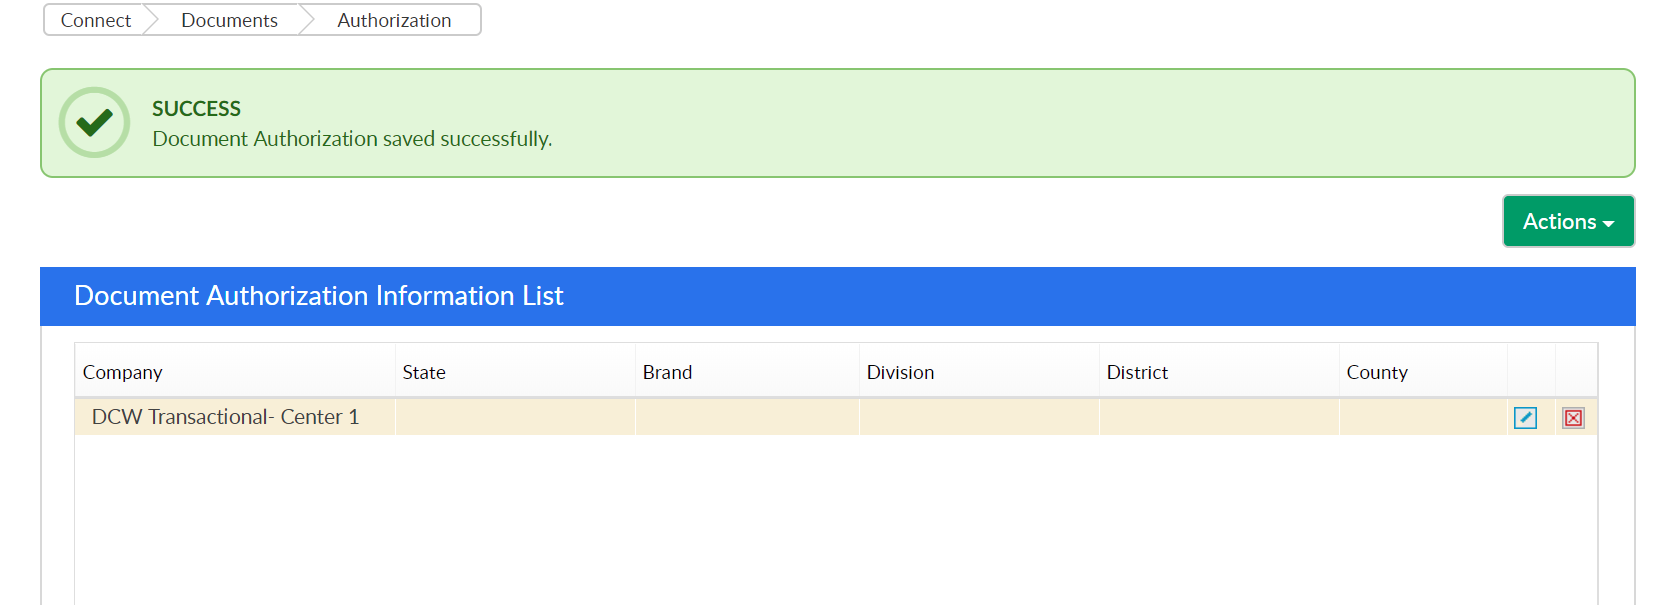Click the empty State cell in the DCW row

pyautogui.click(x=515, y=417)
